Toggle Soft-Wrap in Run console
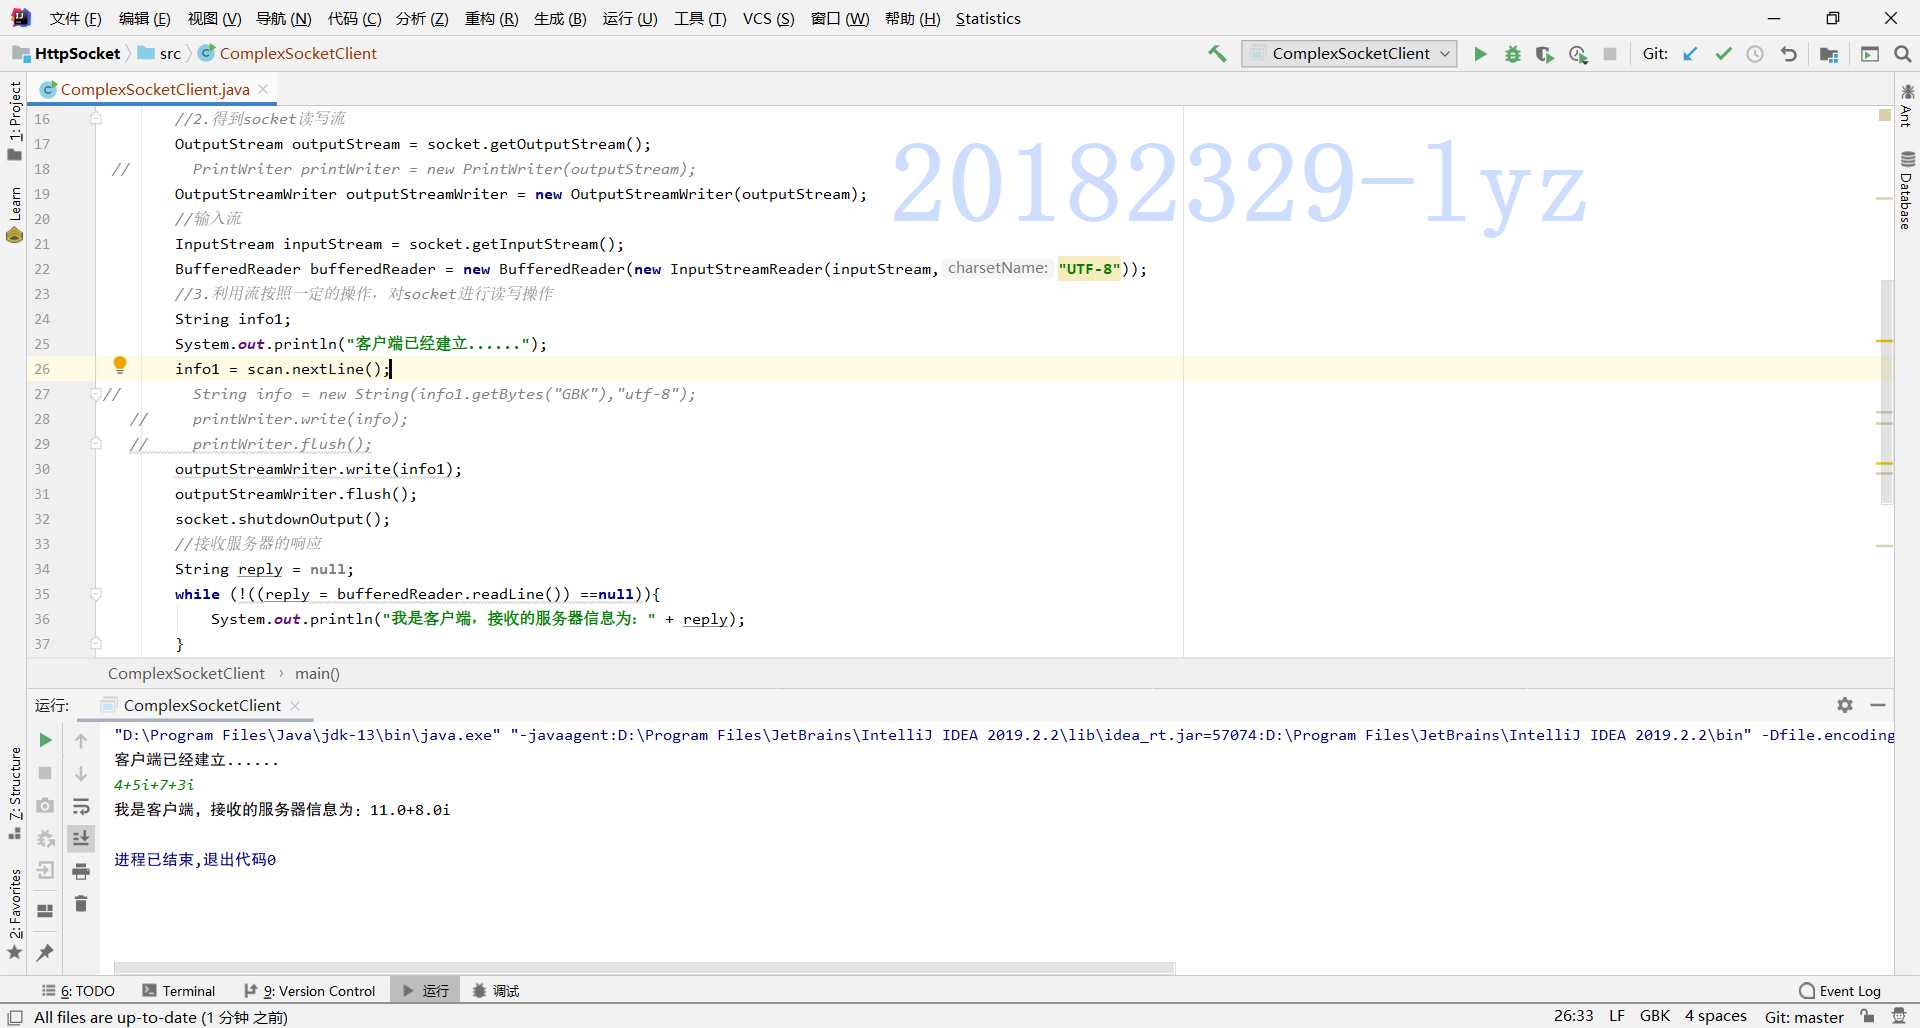Image resolution: width=1920 pixels, height=1028 pixels. pyautogui.click(x=81, y=806)
